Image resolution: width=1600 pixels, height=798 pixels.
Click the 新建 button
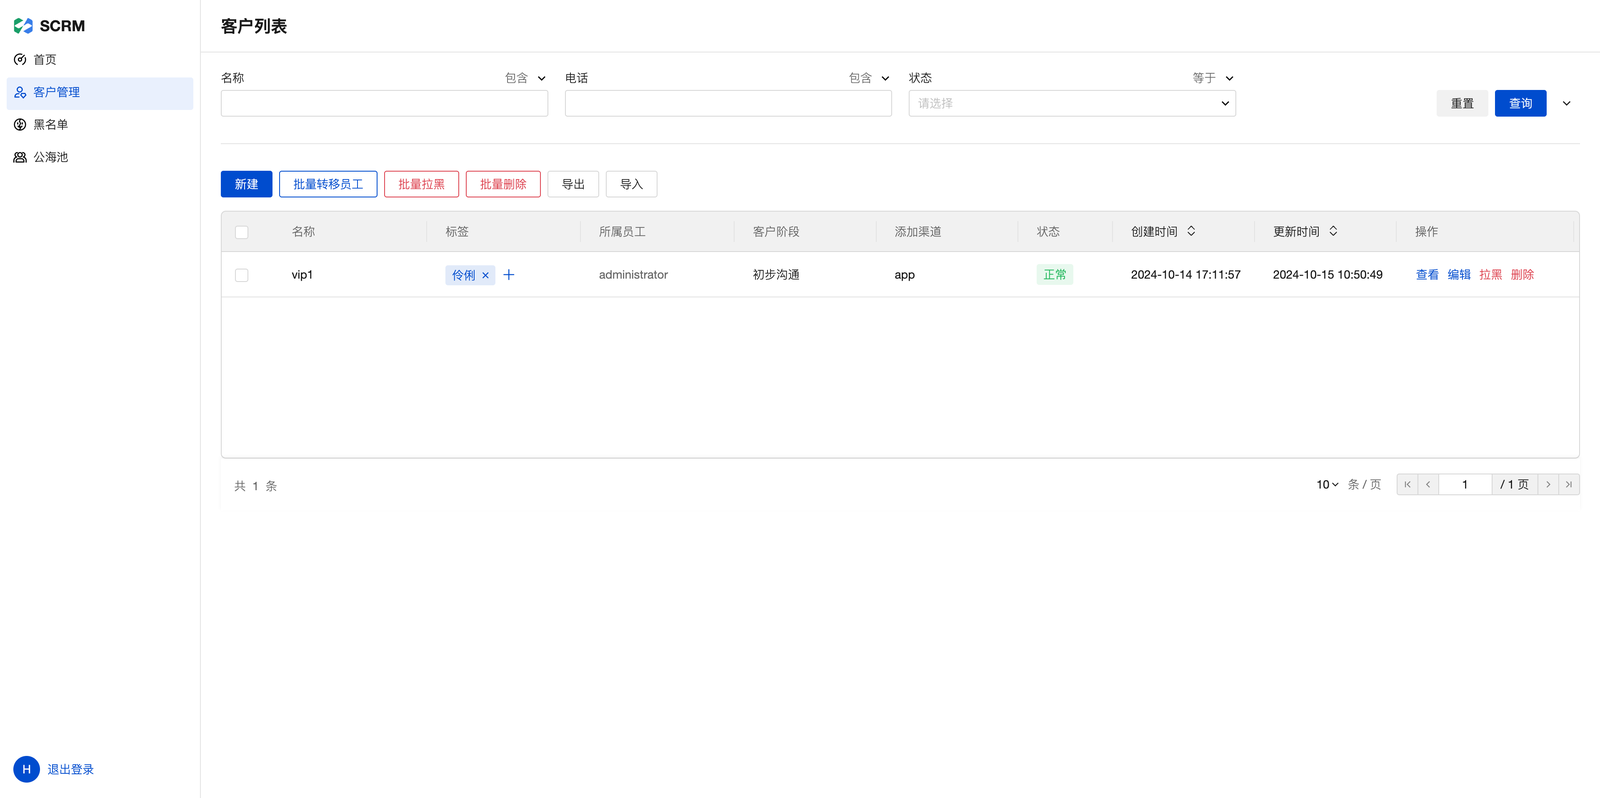(246, 184)
